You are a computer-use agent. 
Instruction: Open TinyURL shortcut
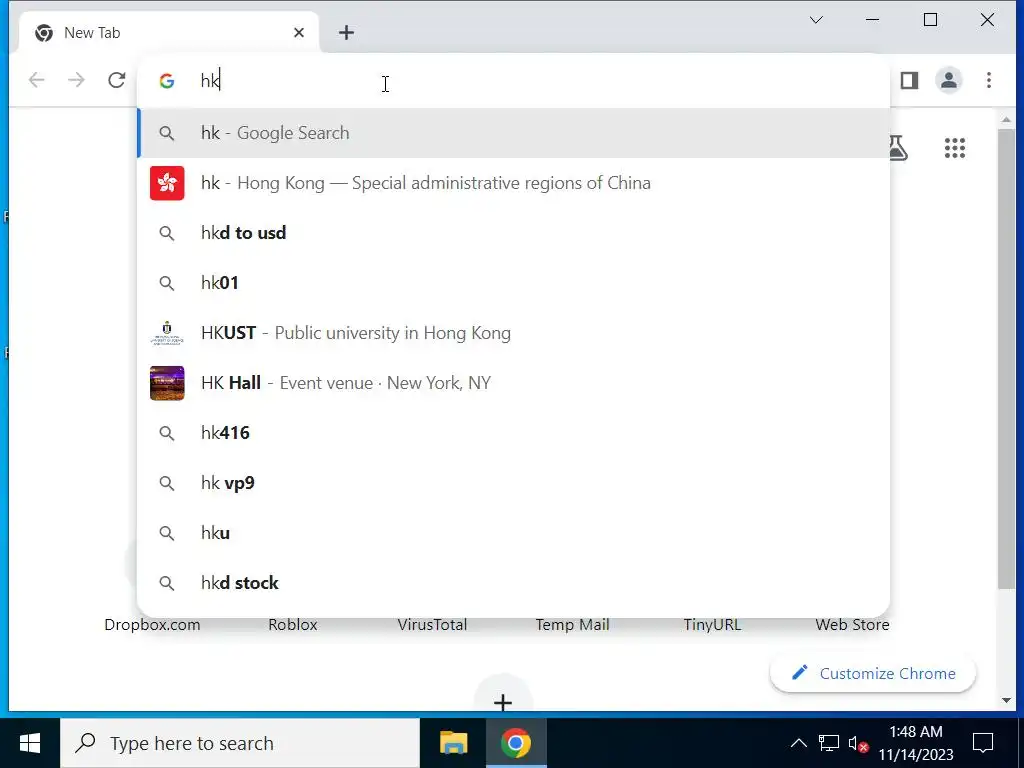(x=712, y=625)
